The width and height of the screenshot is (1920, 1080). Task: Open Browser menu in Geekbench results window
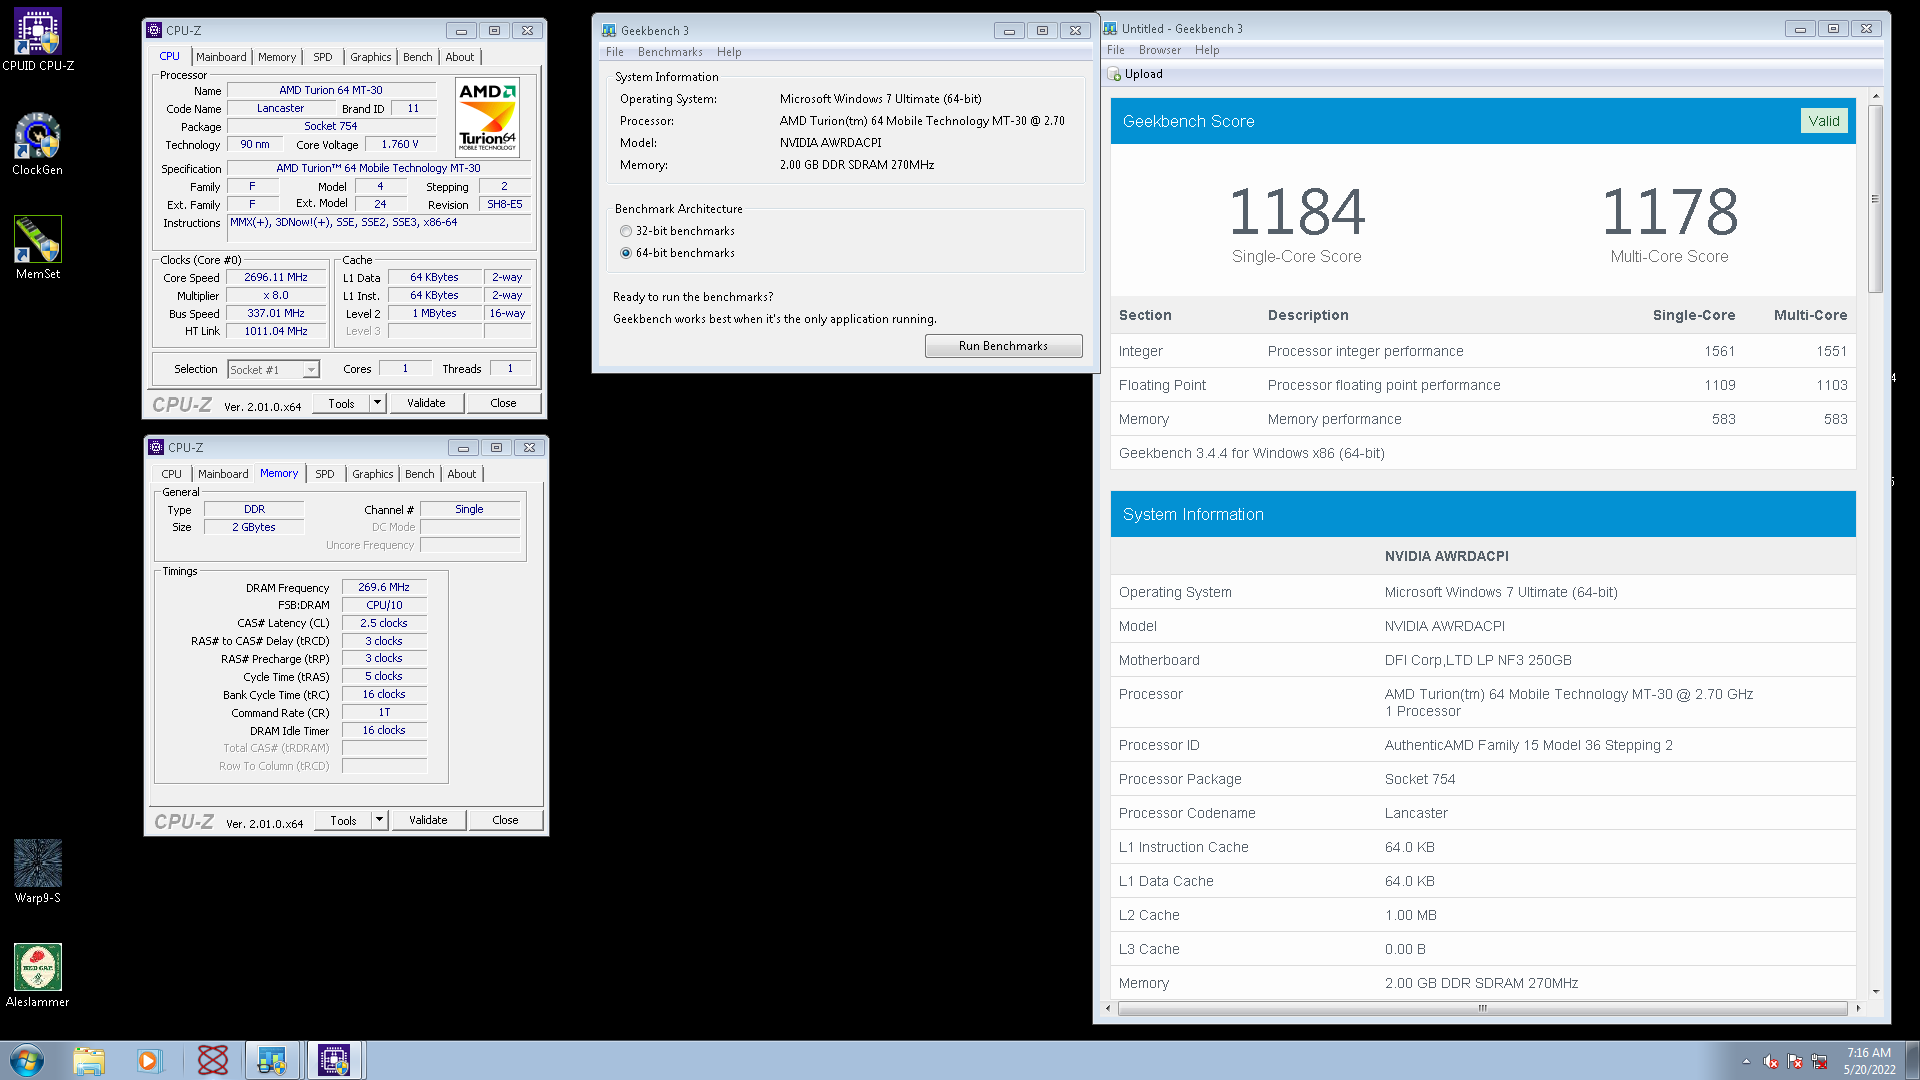click(x=1160, y=50)
